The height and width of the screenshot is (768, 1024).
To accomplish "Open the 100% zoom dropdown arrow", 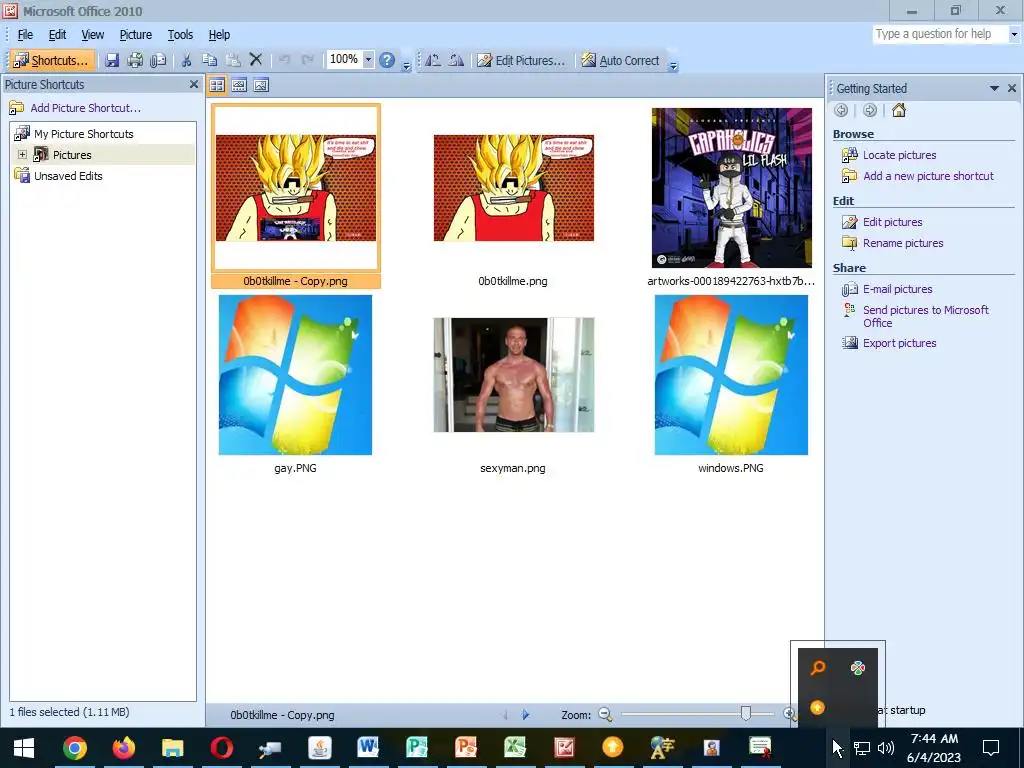I will click(x=368, y=59).
